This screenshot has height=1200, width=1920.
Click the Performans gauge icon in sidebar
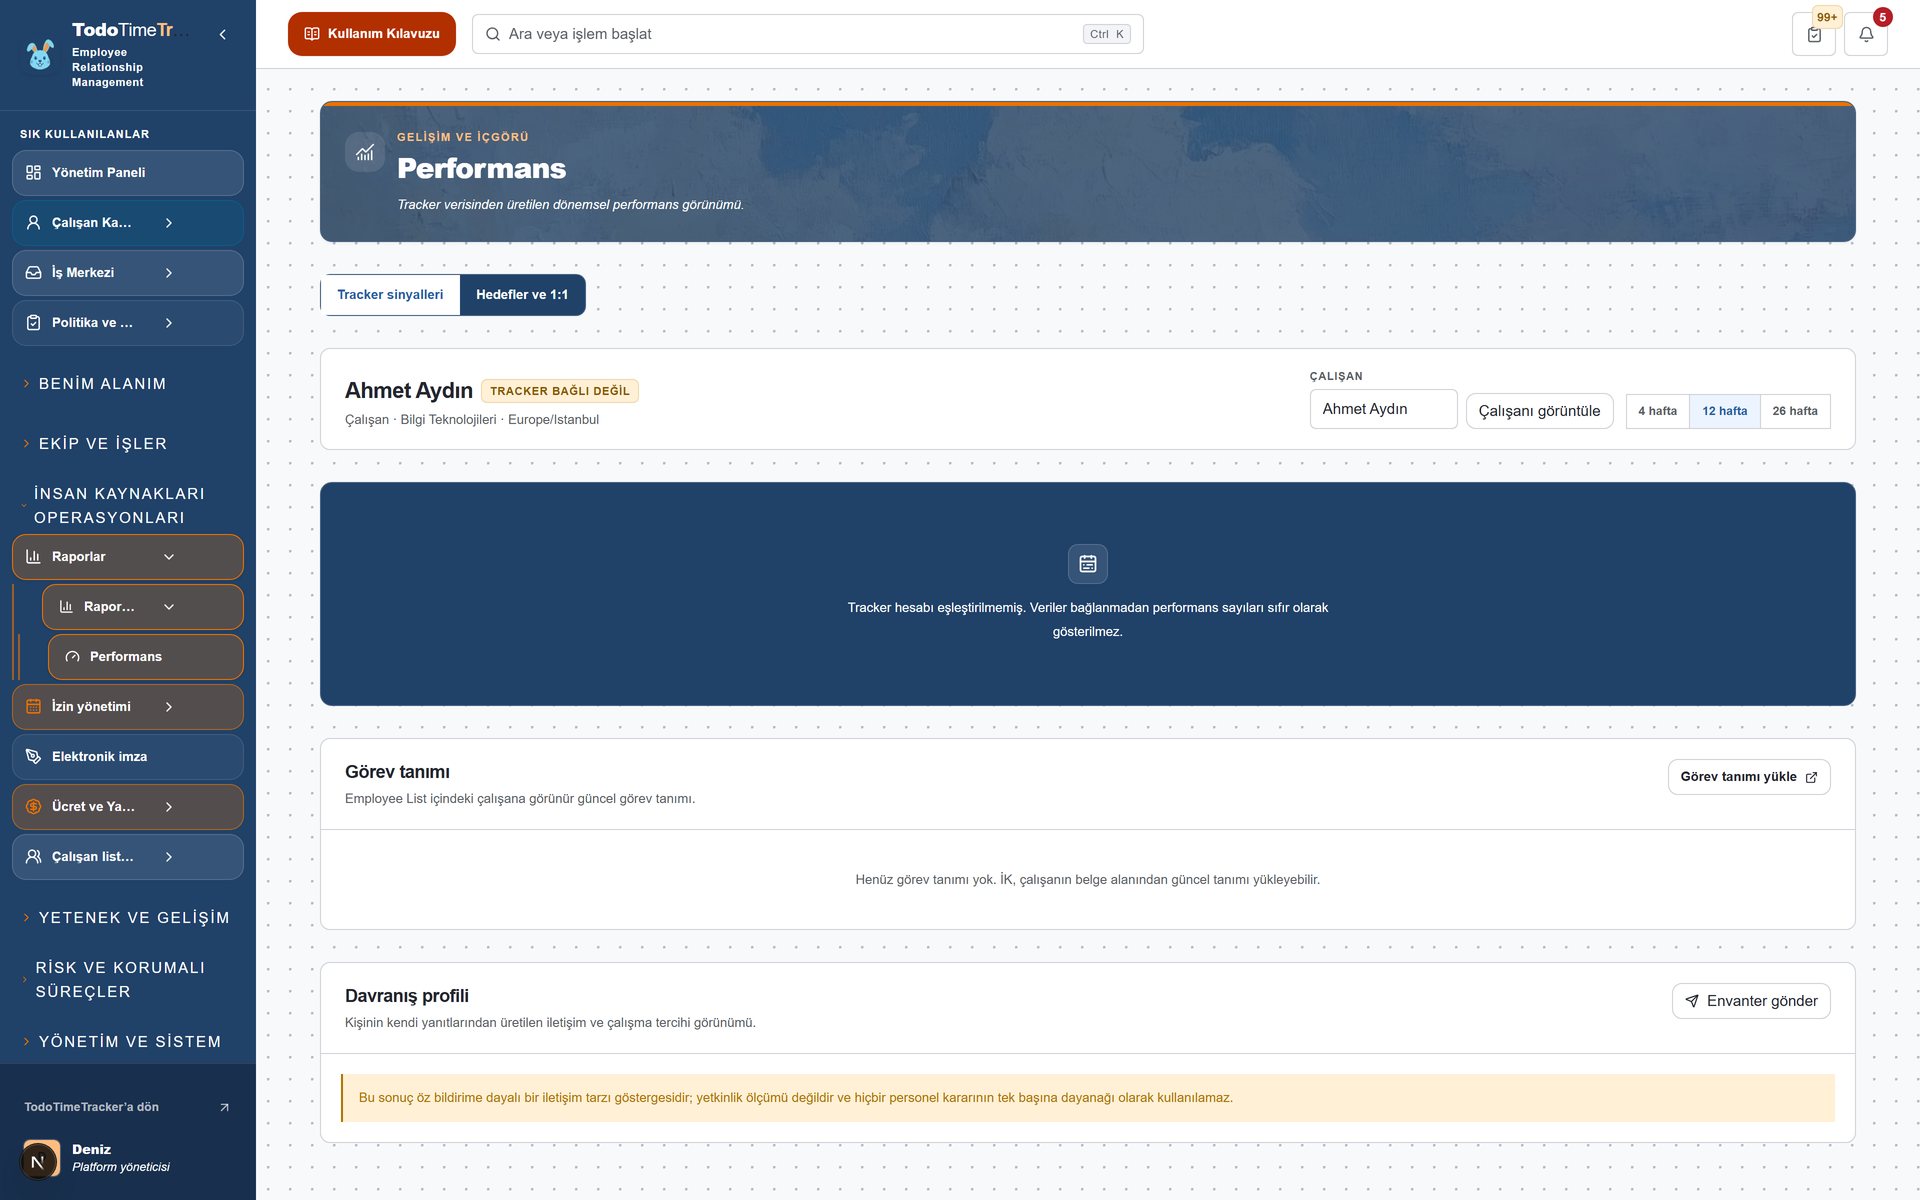(72, 657)
